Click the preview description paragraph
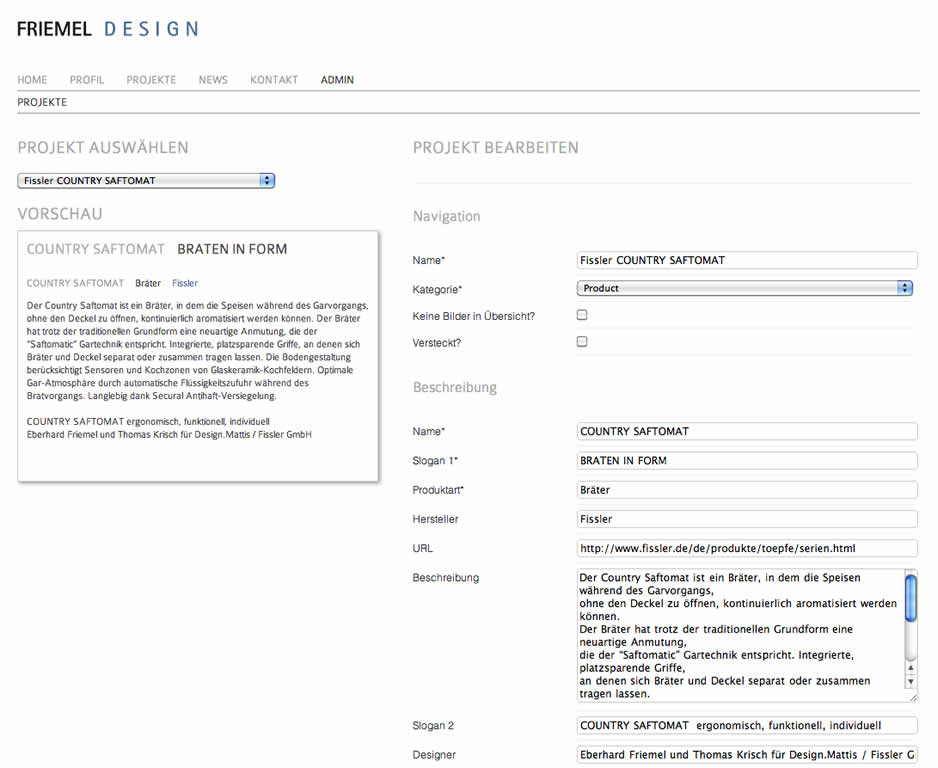The image size is (938, 768). [x=198, y=351]
